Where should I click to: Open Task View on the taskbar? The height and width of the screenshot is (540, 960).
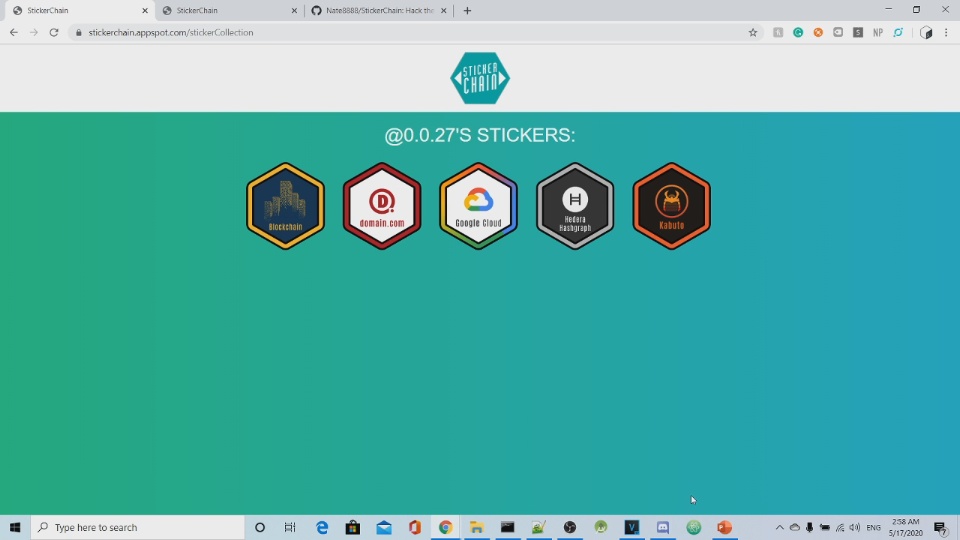(x=290, y=527)
